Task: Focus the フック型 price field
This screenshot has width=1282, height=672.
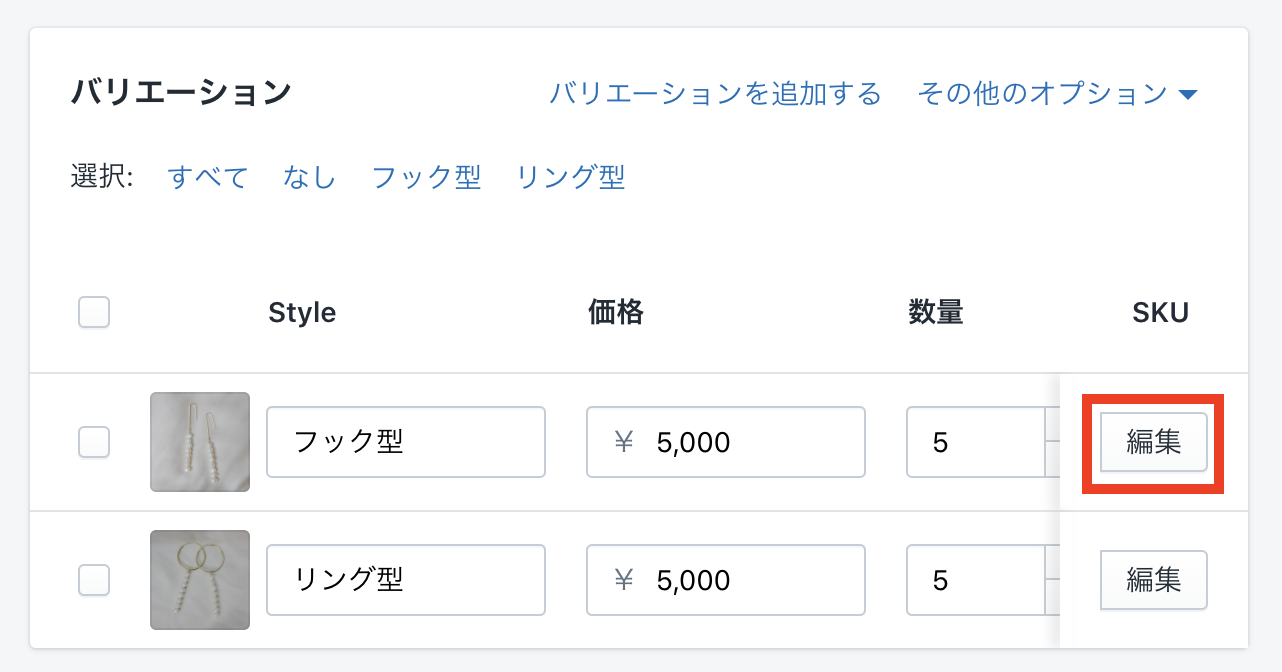Action: (725, 442)
